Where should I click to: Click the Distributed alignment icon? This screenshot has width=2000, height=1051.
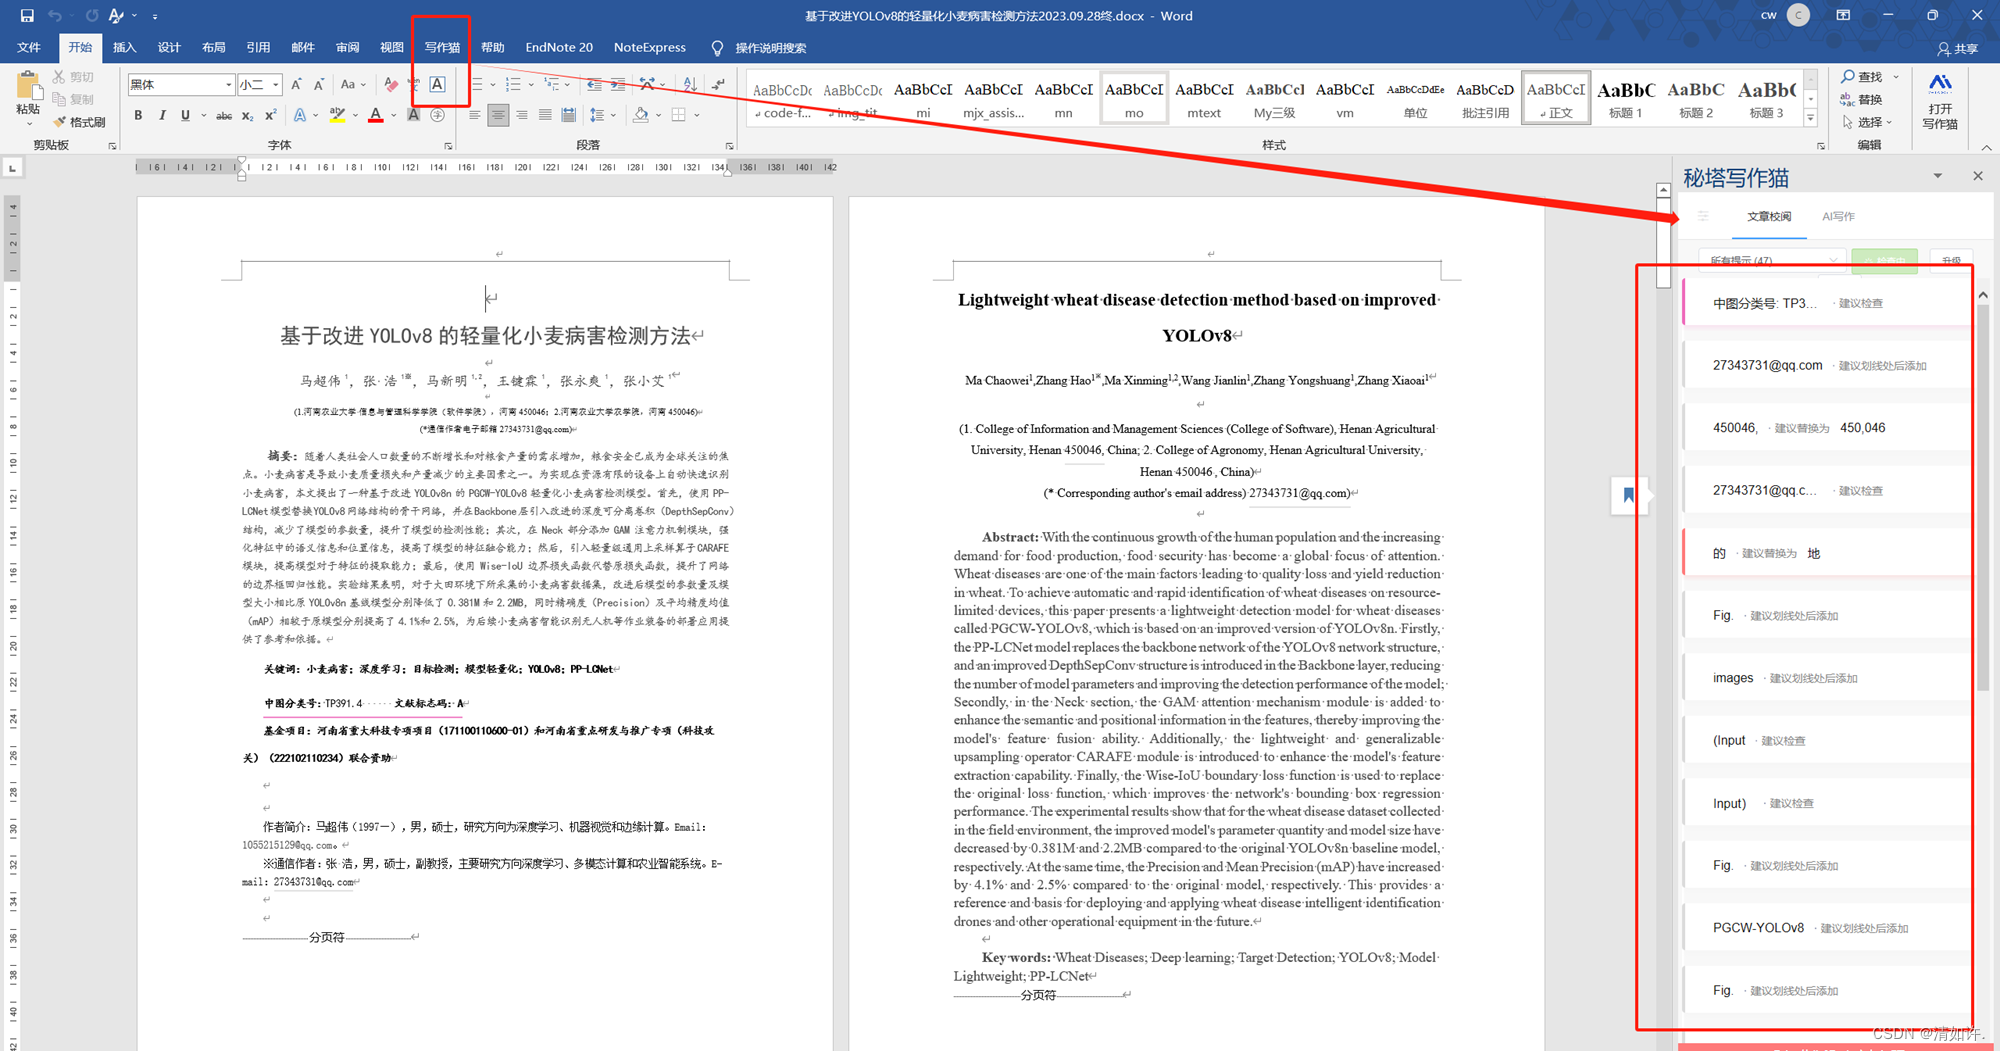[568, 115]
